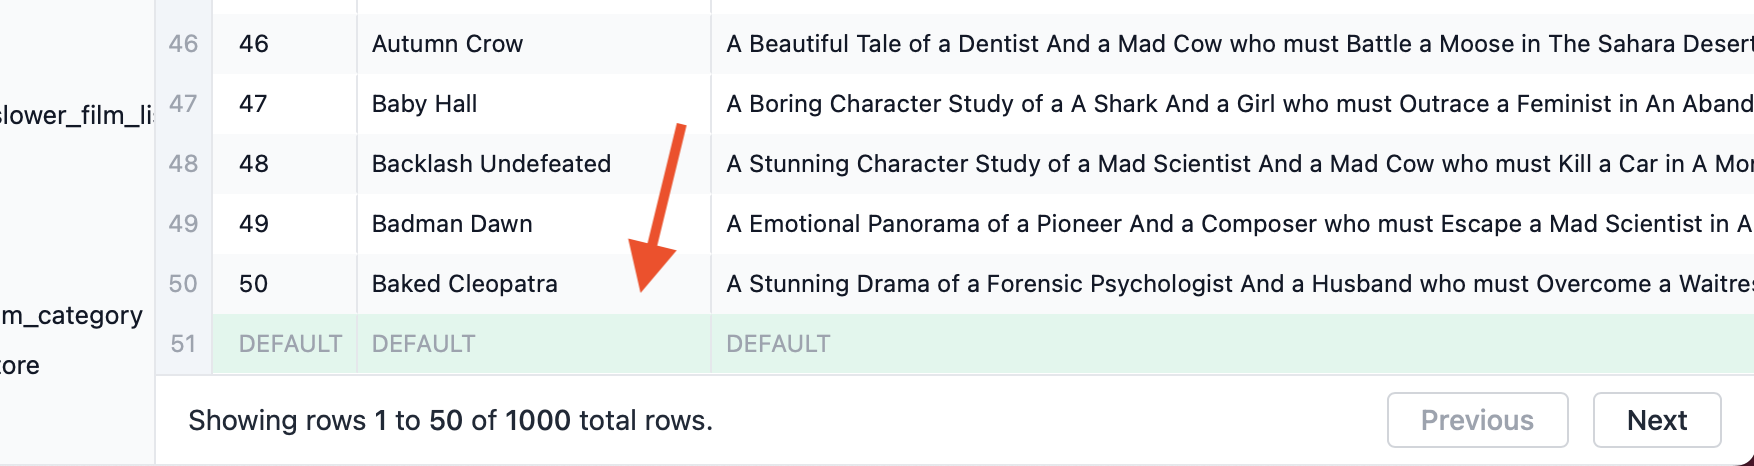
Task: Click the disabled Previous page button
Action: (1477, 420)
